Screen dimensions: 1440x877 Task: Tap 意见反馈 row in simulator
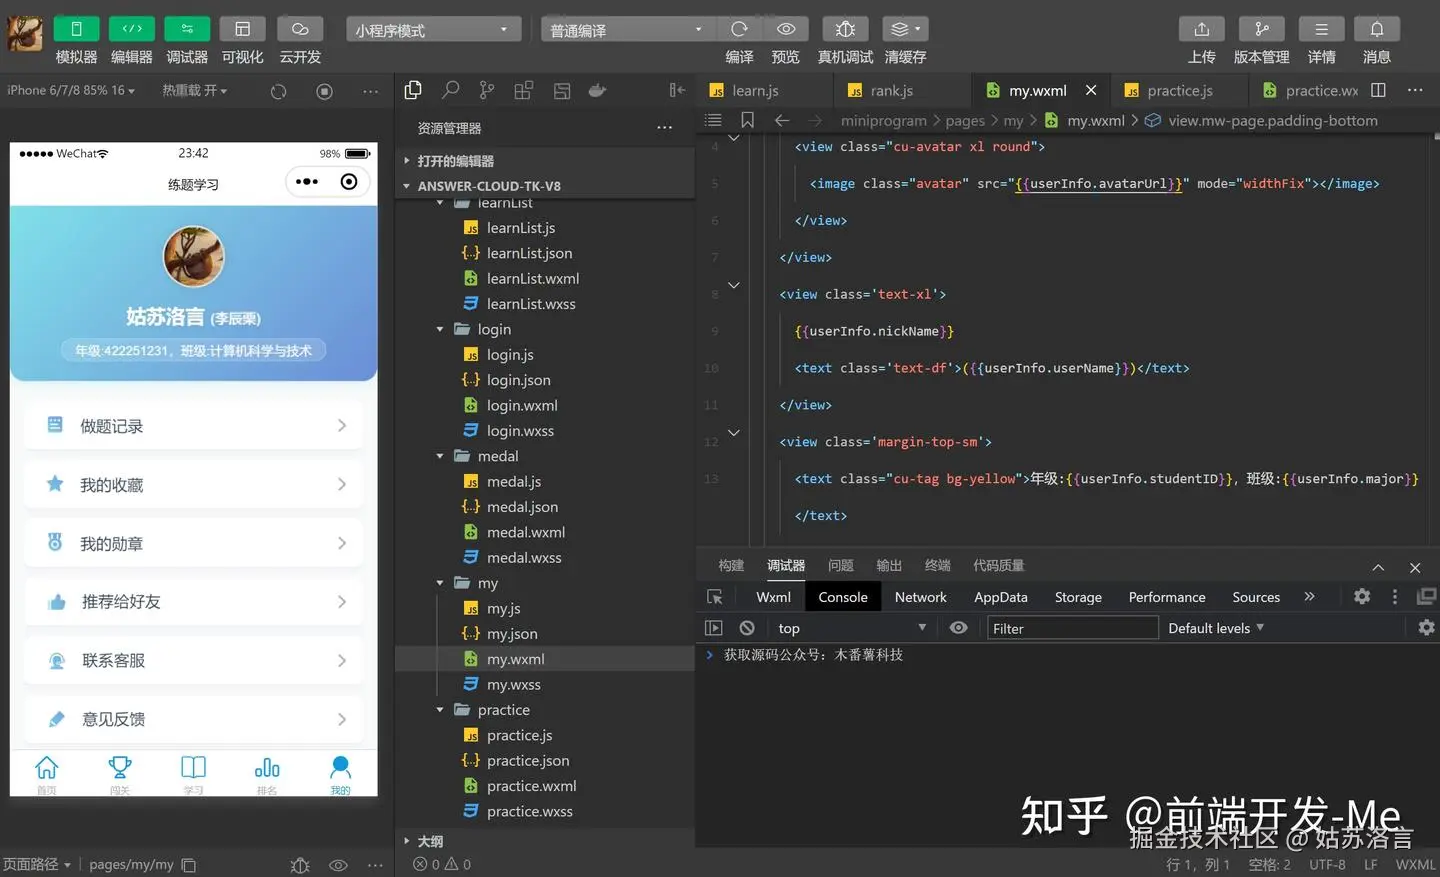(194, 719)
